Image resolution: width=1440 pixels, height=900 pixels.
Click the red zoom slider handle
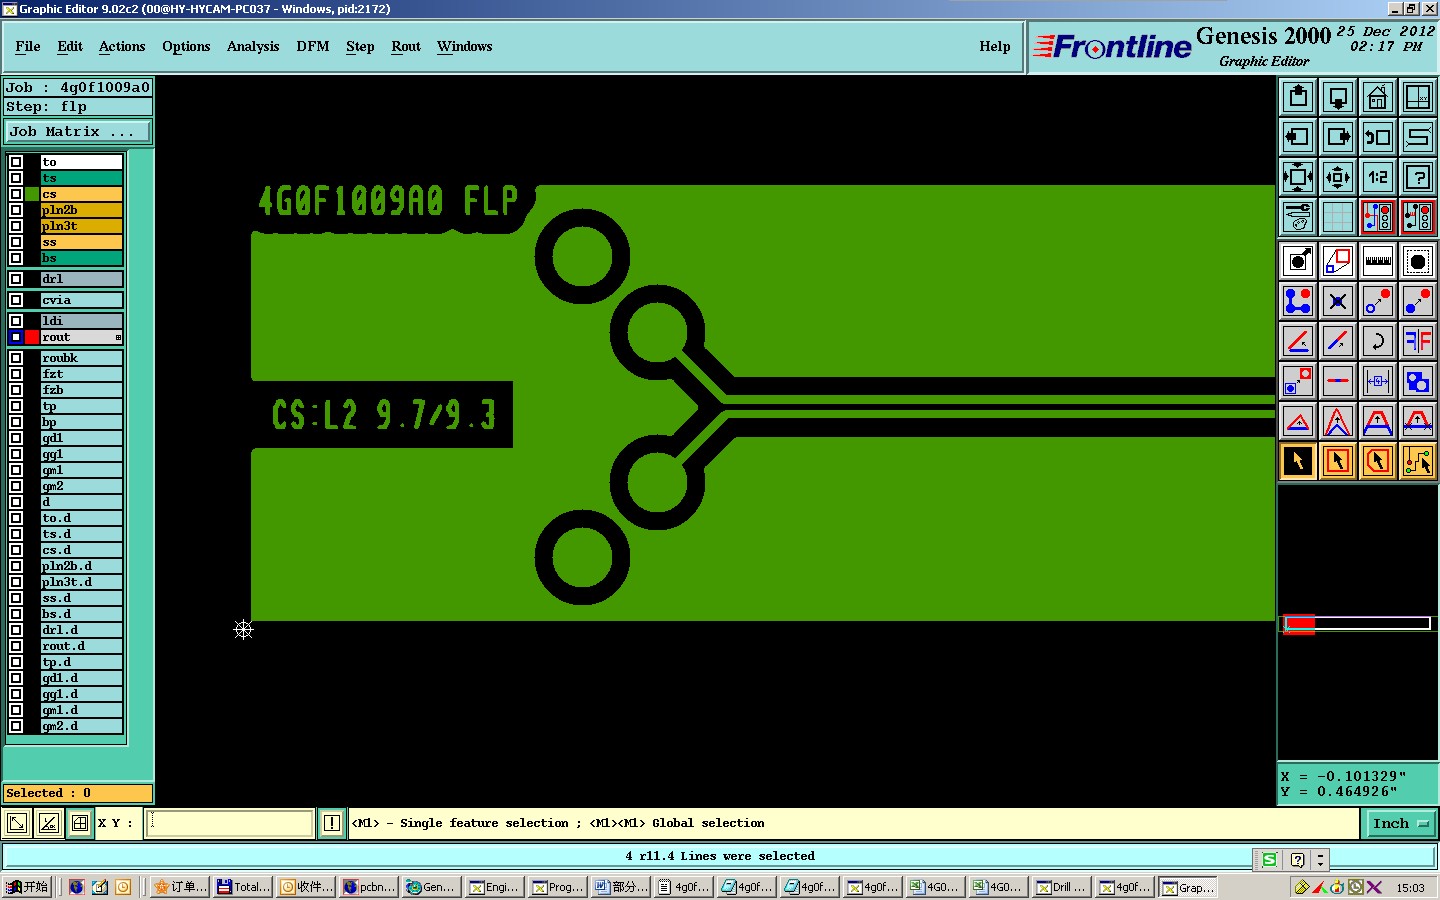(1299, 624)
